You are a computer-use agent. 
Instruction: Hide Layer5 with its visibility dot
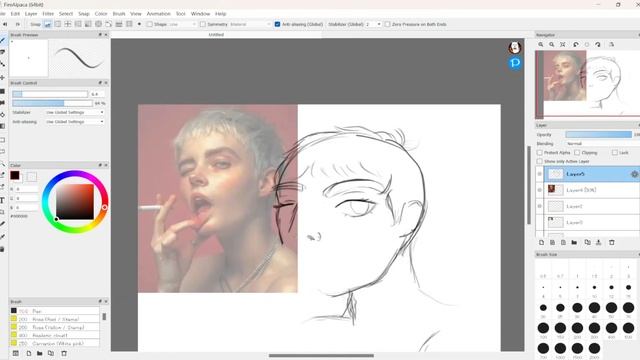click(x=540, y=174)
